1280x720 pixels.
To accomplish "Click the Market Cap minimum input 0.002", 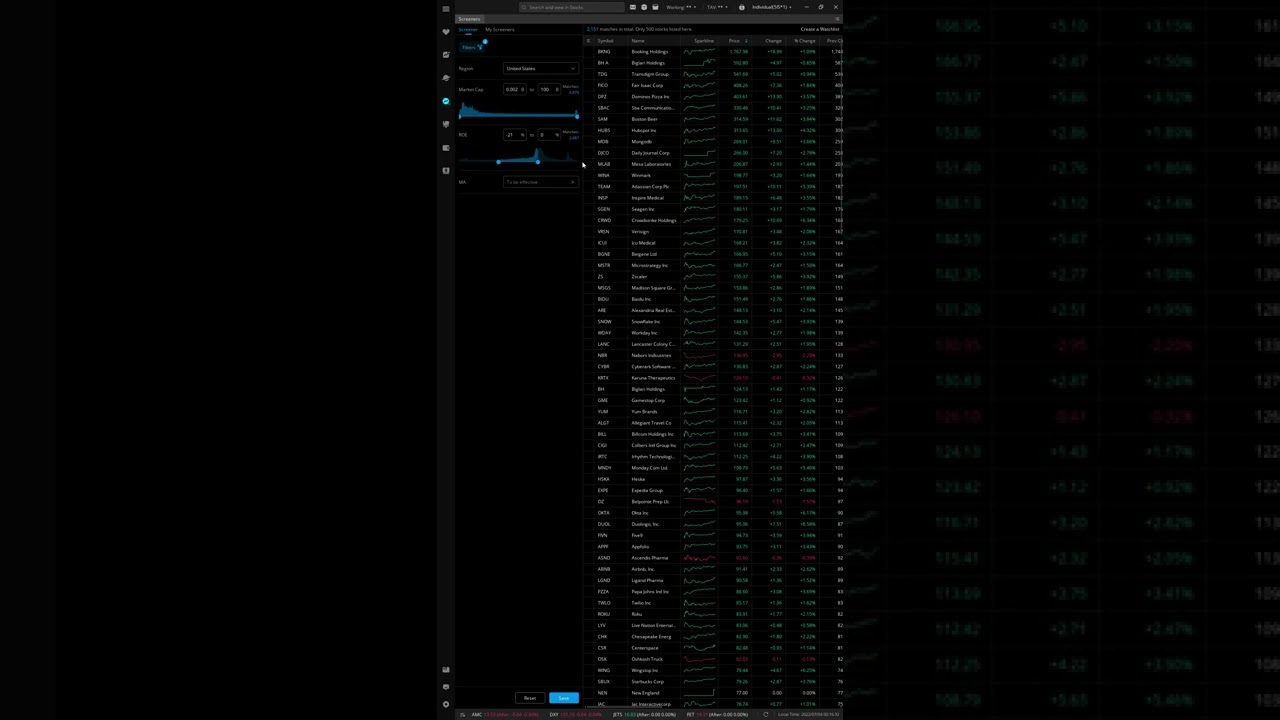I will point(514,89).
